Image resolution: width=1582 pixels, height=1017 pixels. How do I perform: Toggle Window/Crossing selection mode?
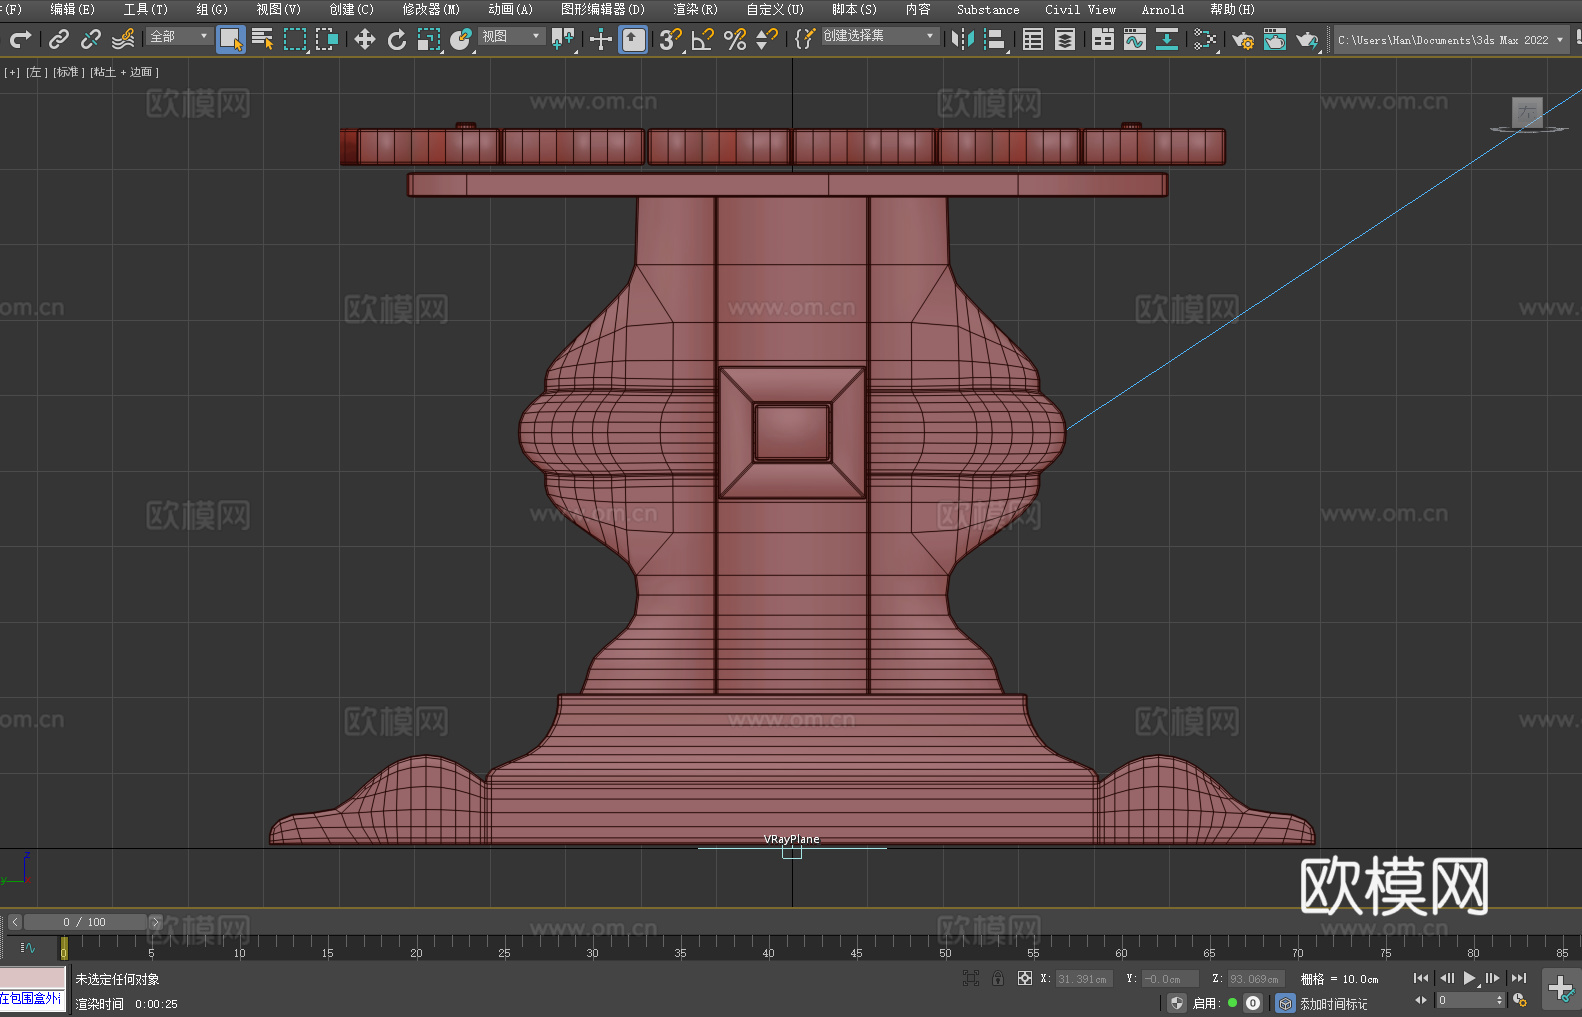click(327, 39)
